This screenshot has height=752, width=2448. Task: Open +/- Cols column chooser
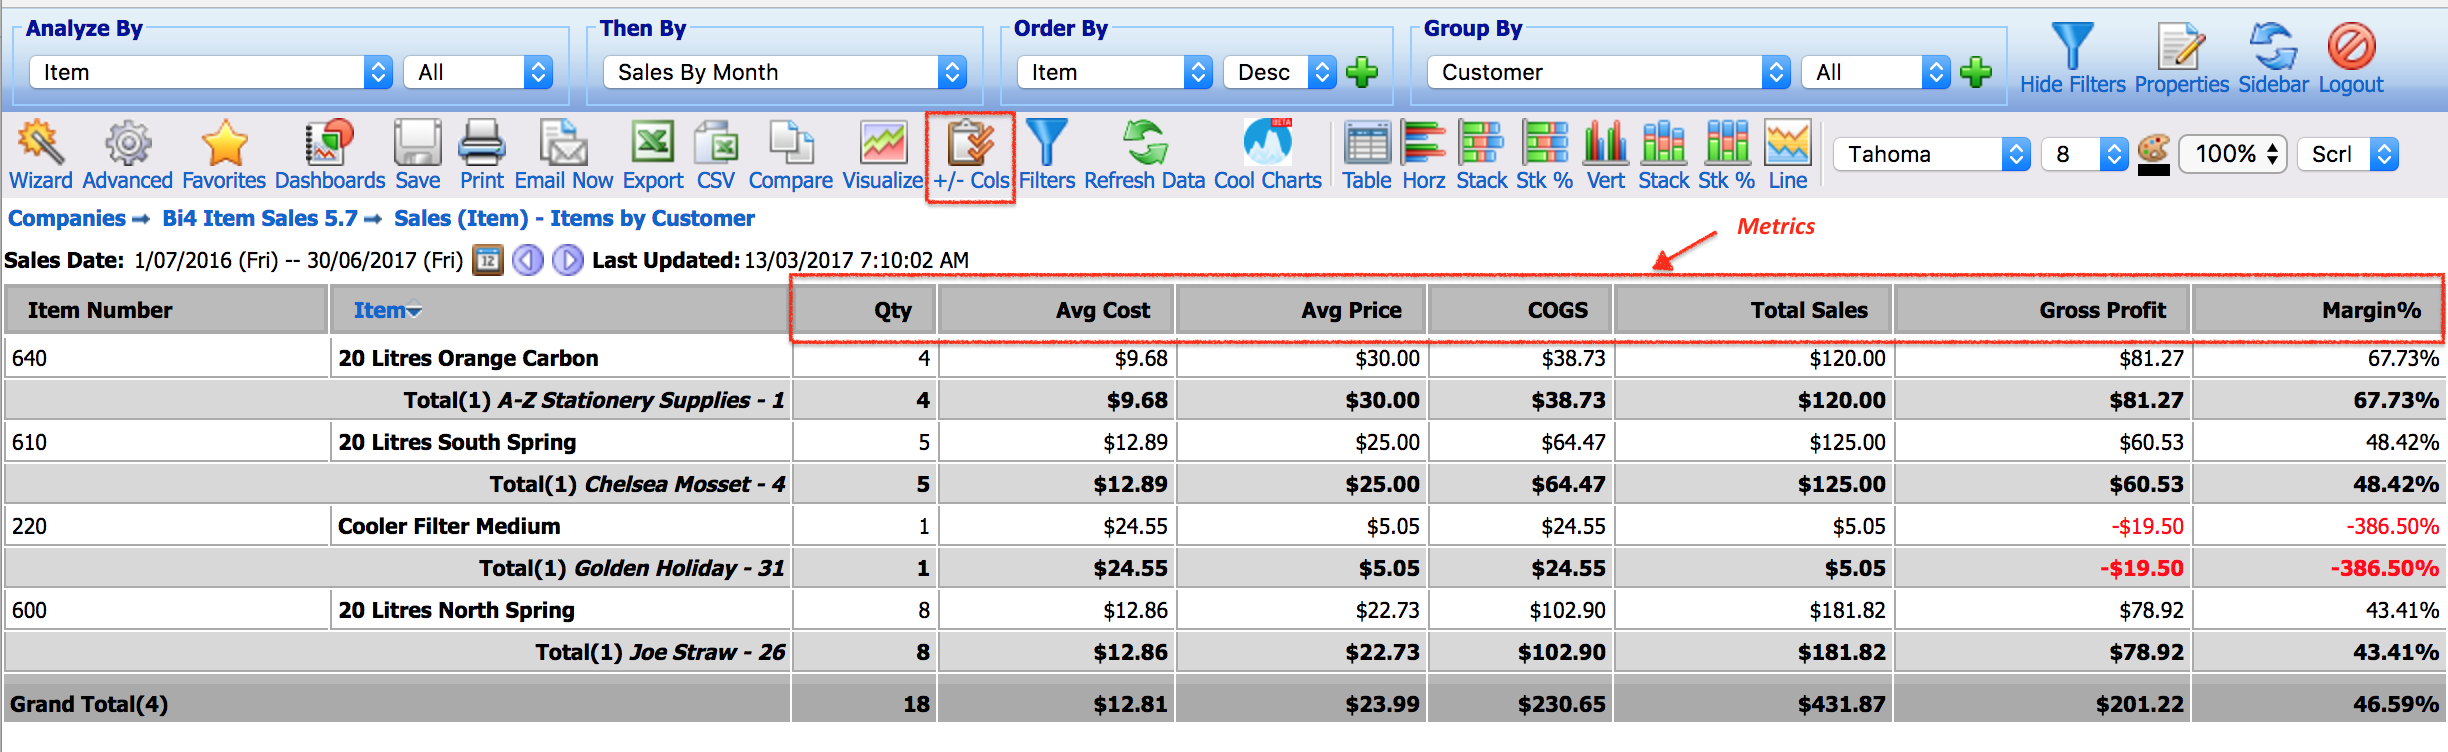(971, 155)
